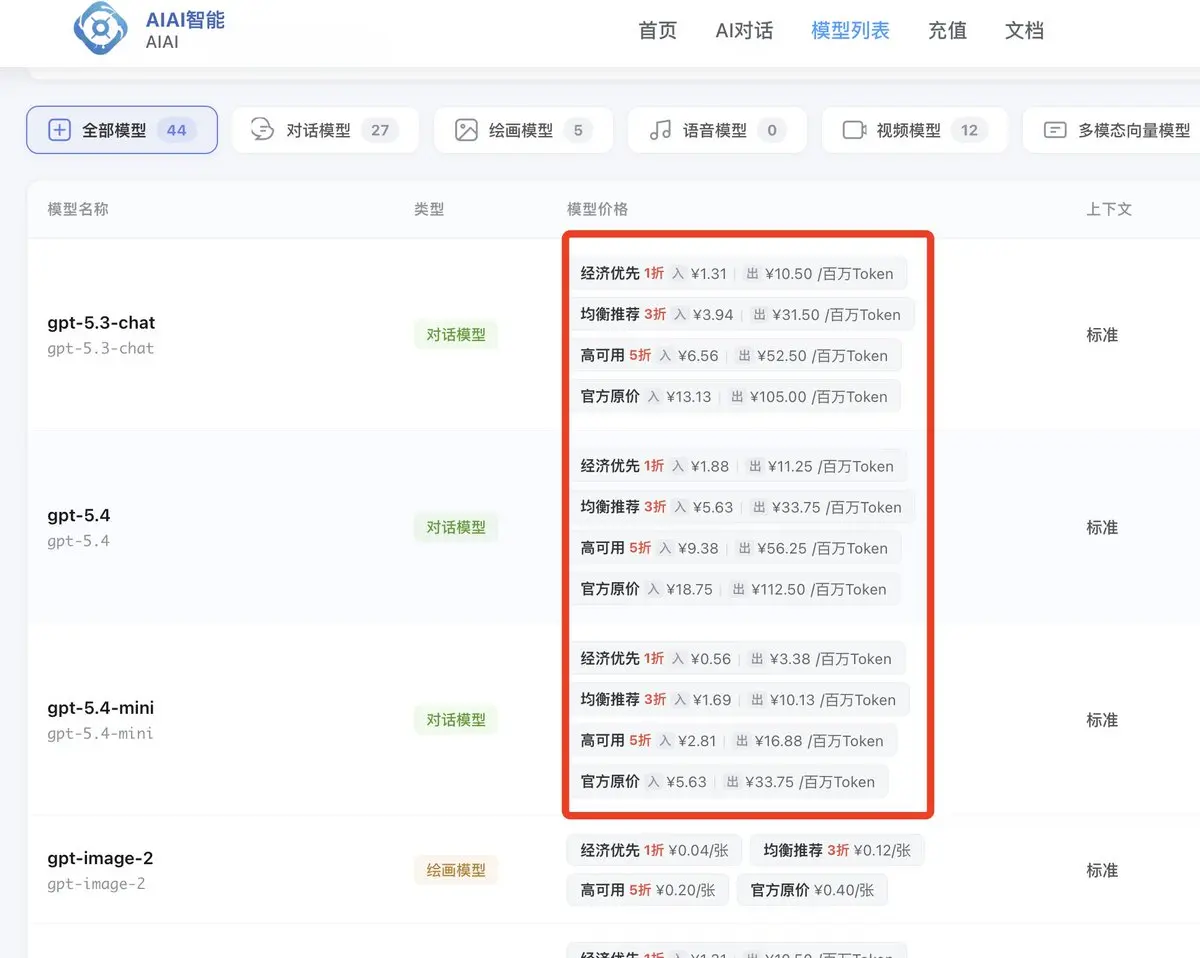Open 充值 page from navigation

pos(947,31)
